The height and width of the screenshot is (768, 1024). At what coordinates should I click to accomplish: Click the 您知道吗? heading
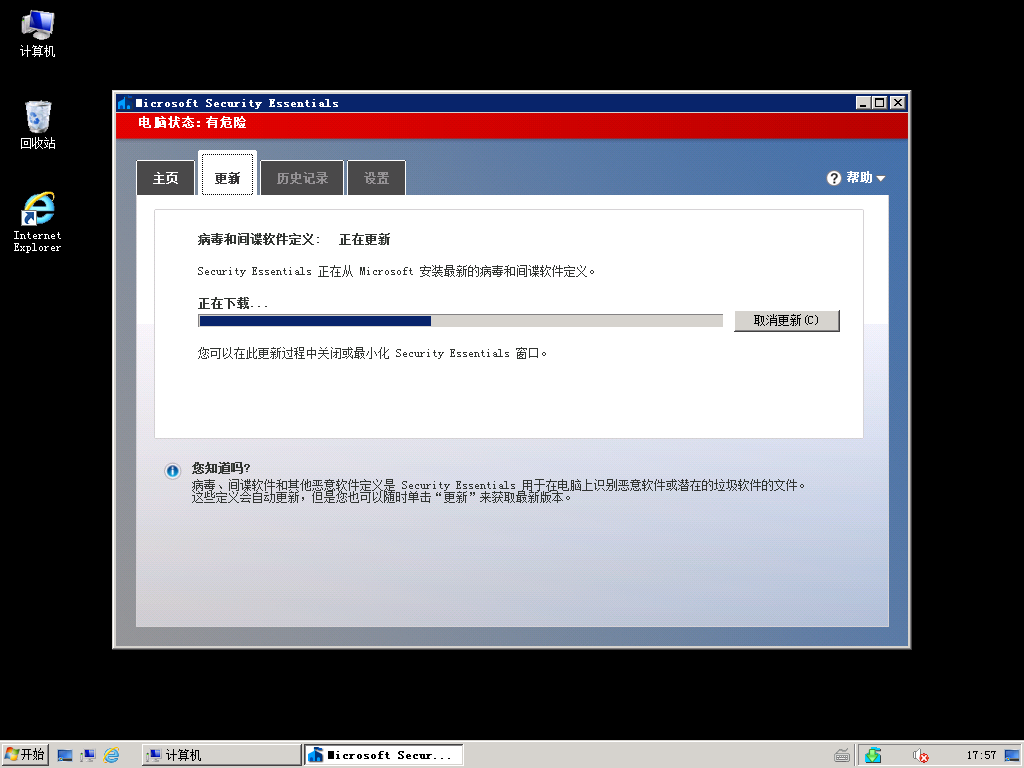pos(221,468)
